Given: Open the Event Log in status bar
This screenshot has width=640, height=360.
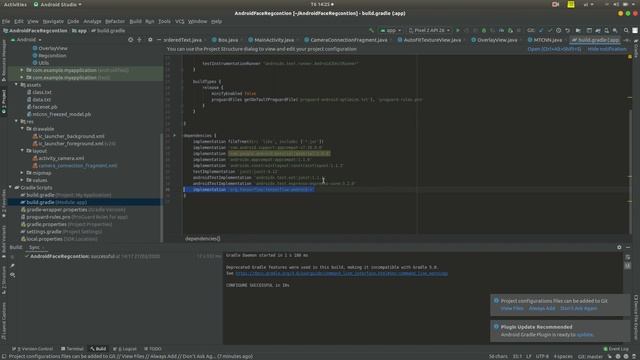Looking at the screenshot, I should [x=616, y=349].
